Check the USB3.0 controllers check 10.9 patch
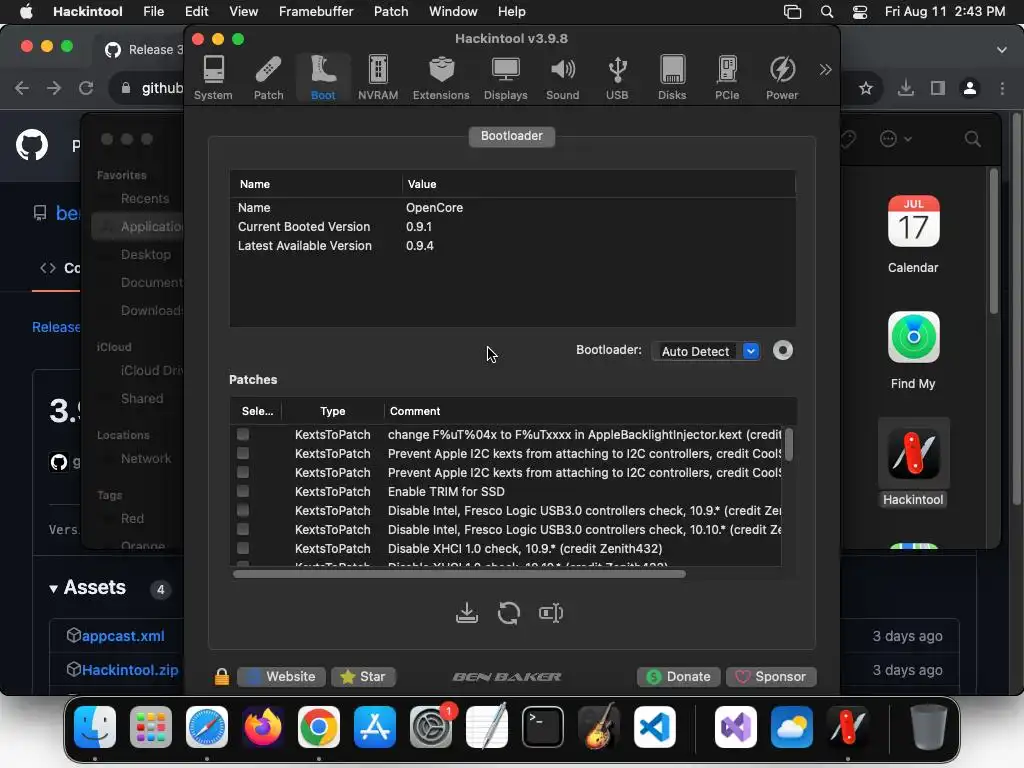Screen dimensions: 1024x768 coord(243,510)
